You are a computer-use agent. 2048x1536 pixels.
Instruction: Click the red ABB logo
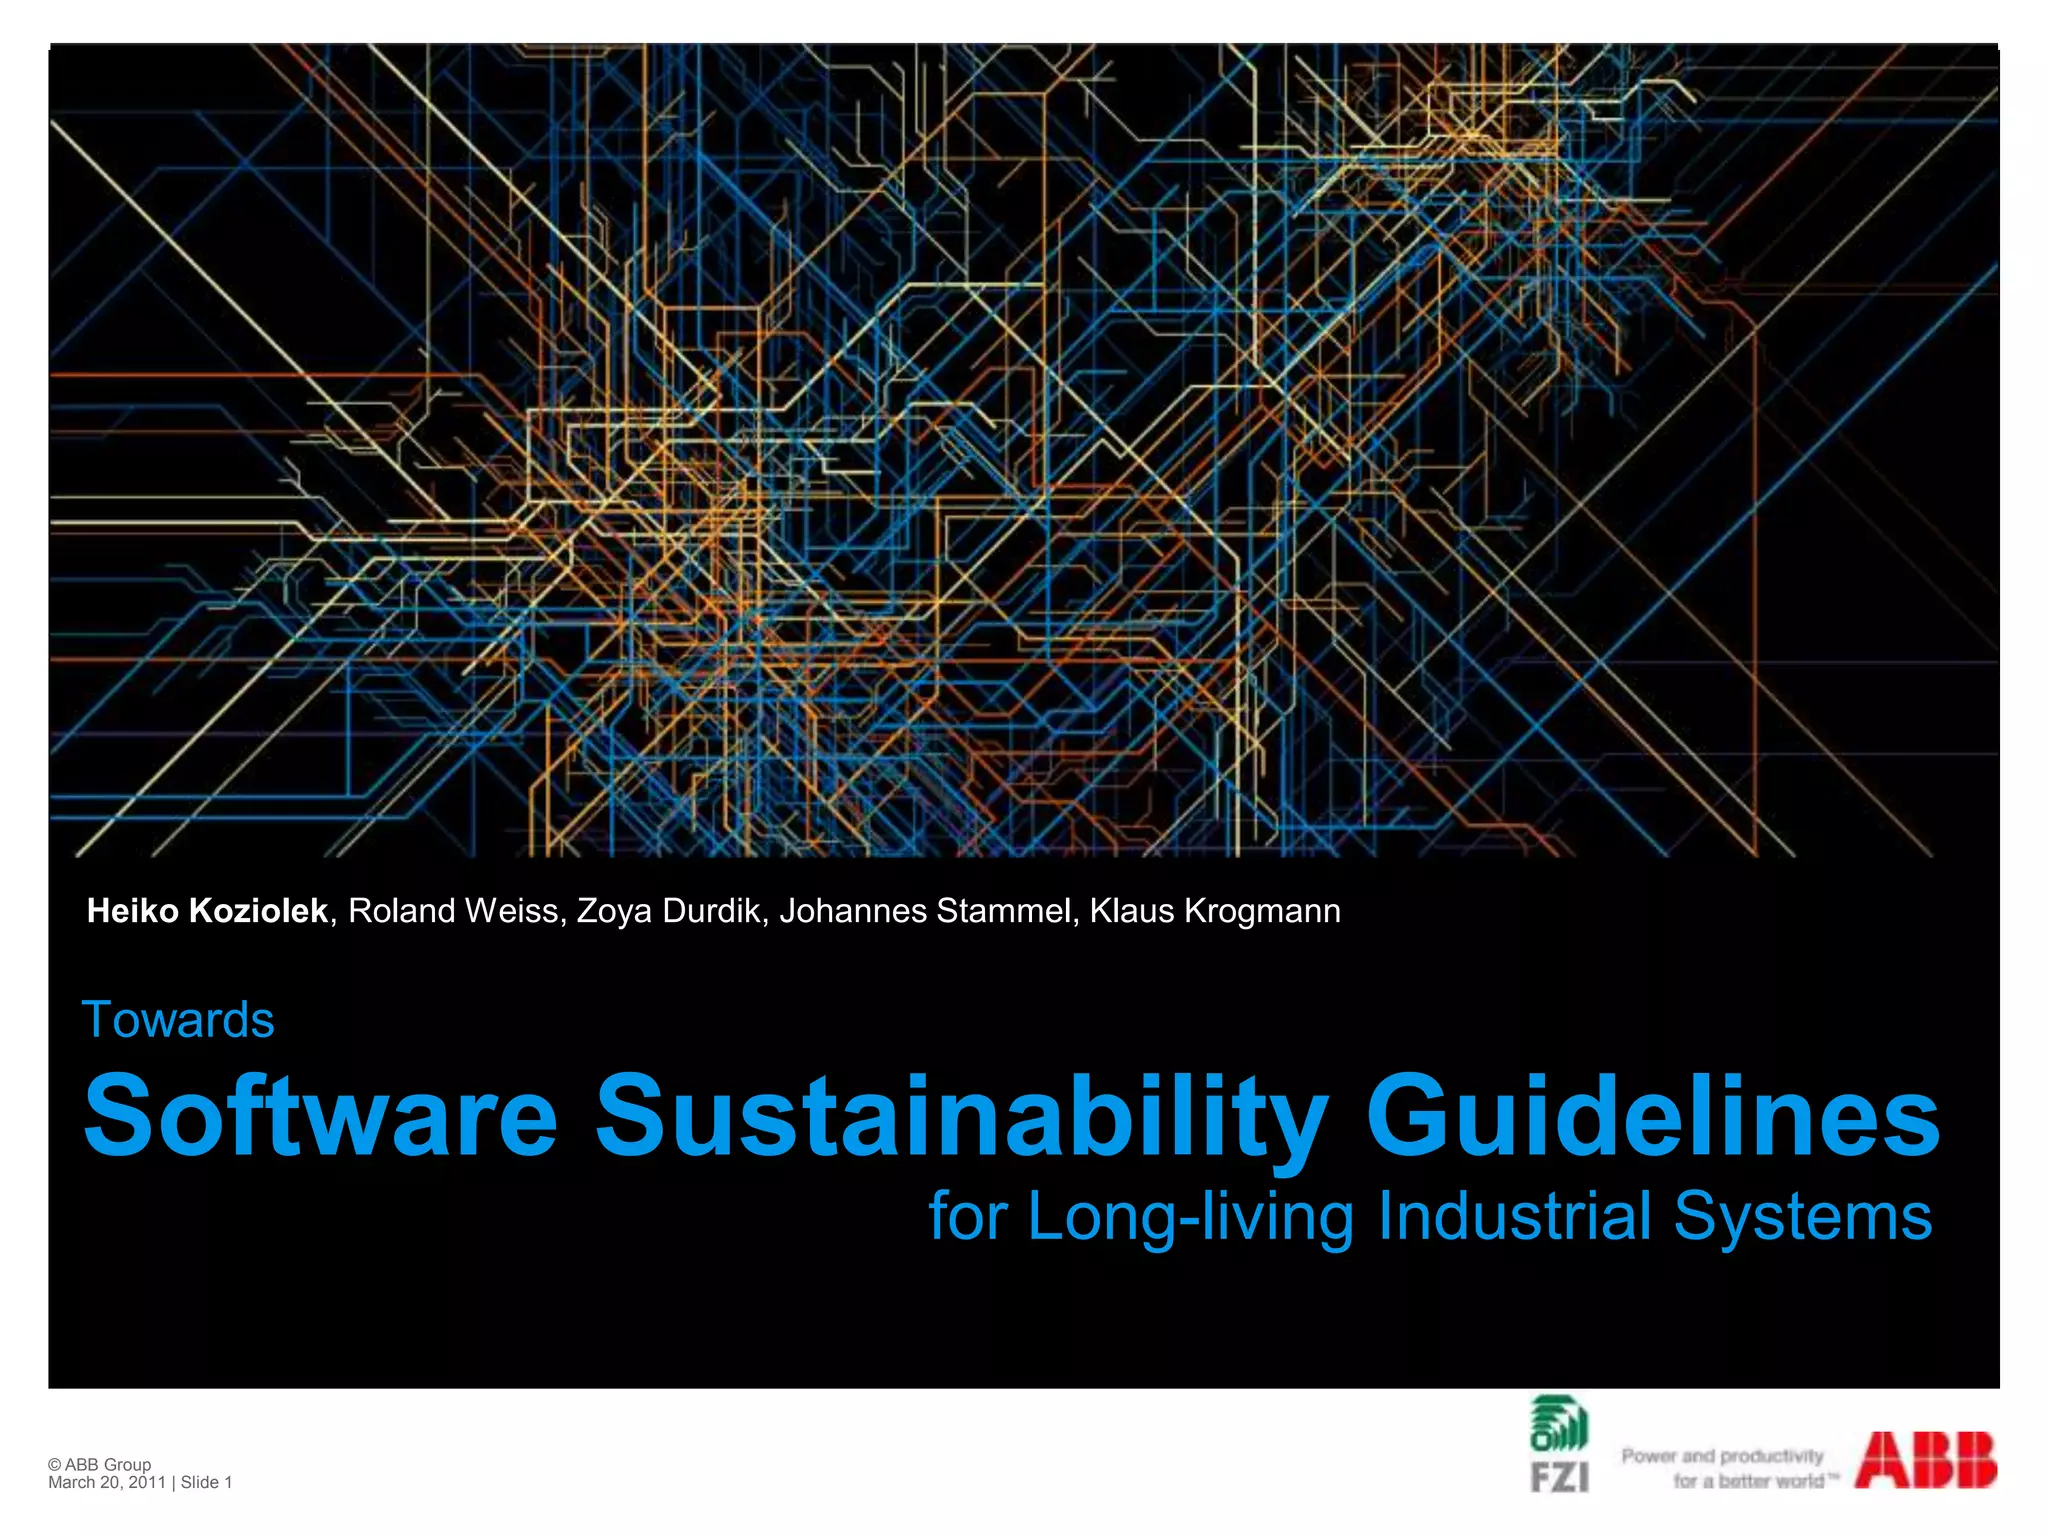pyautogui.click(x=1926, y=1460)
